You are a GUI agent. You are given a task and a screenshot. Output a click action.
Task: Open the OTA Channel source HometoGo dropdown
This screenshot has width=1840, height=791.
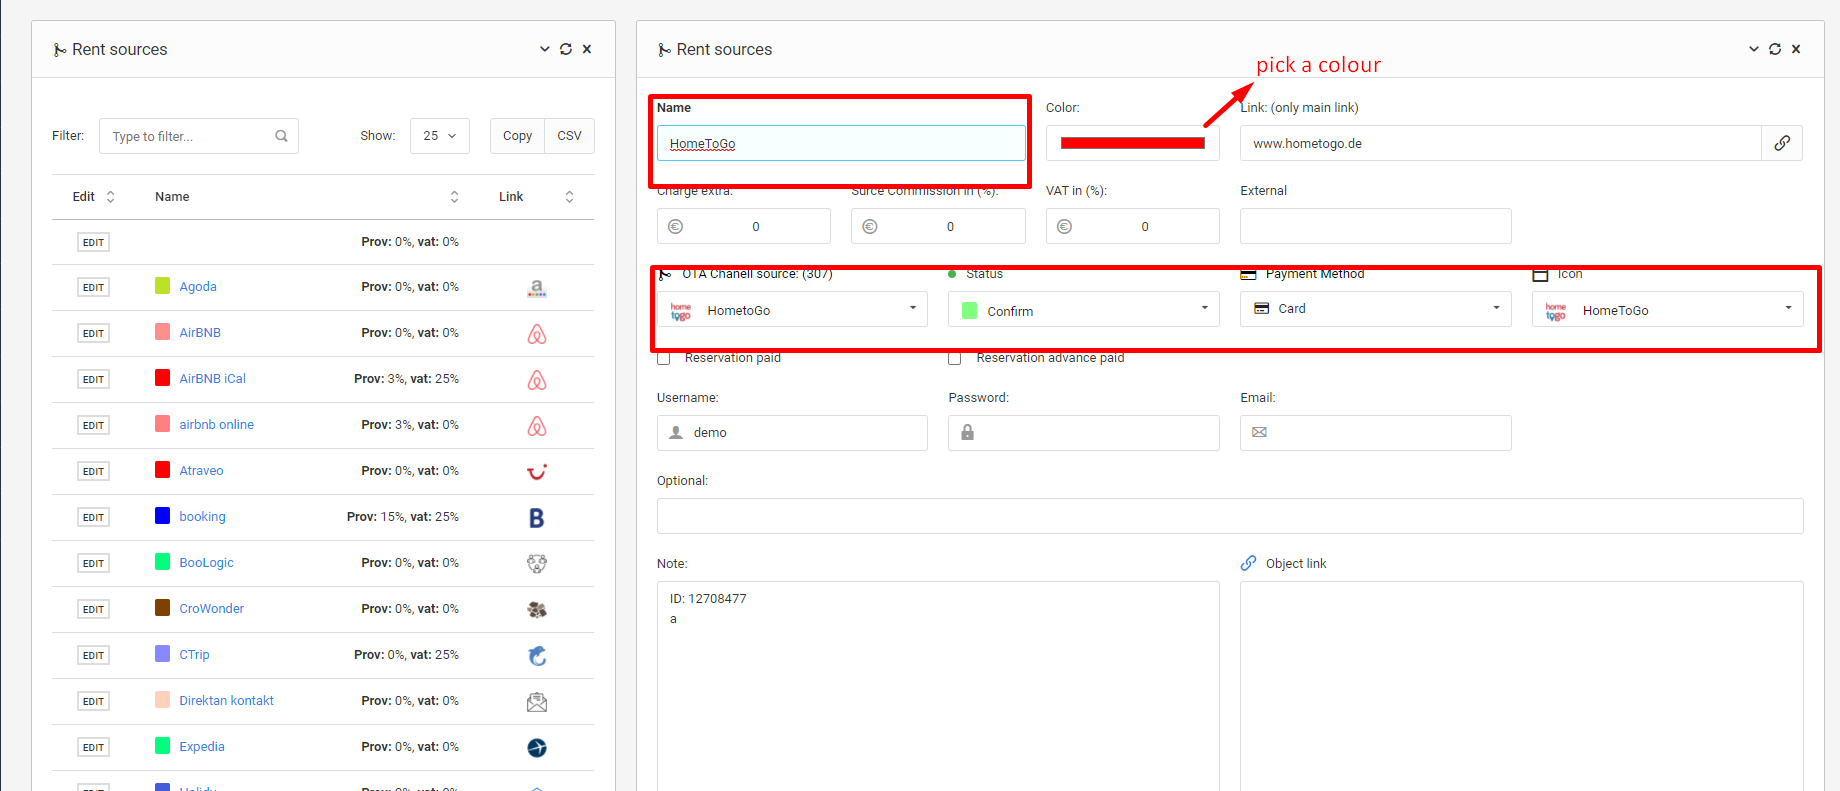pyautogui.click(x=792, y=310)
